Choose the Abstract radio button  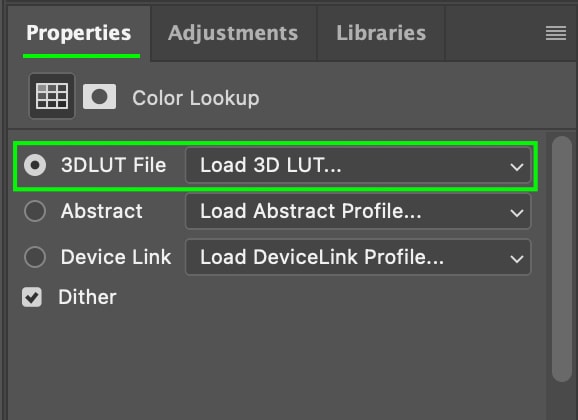[x=35, y=211]
